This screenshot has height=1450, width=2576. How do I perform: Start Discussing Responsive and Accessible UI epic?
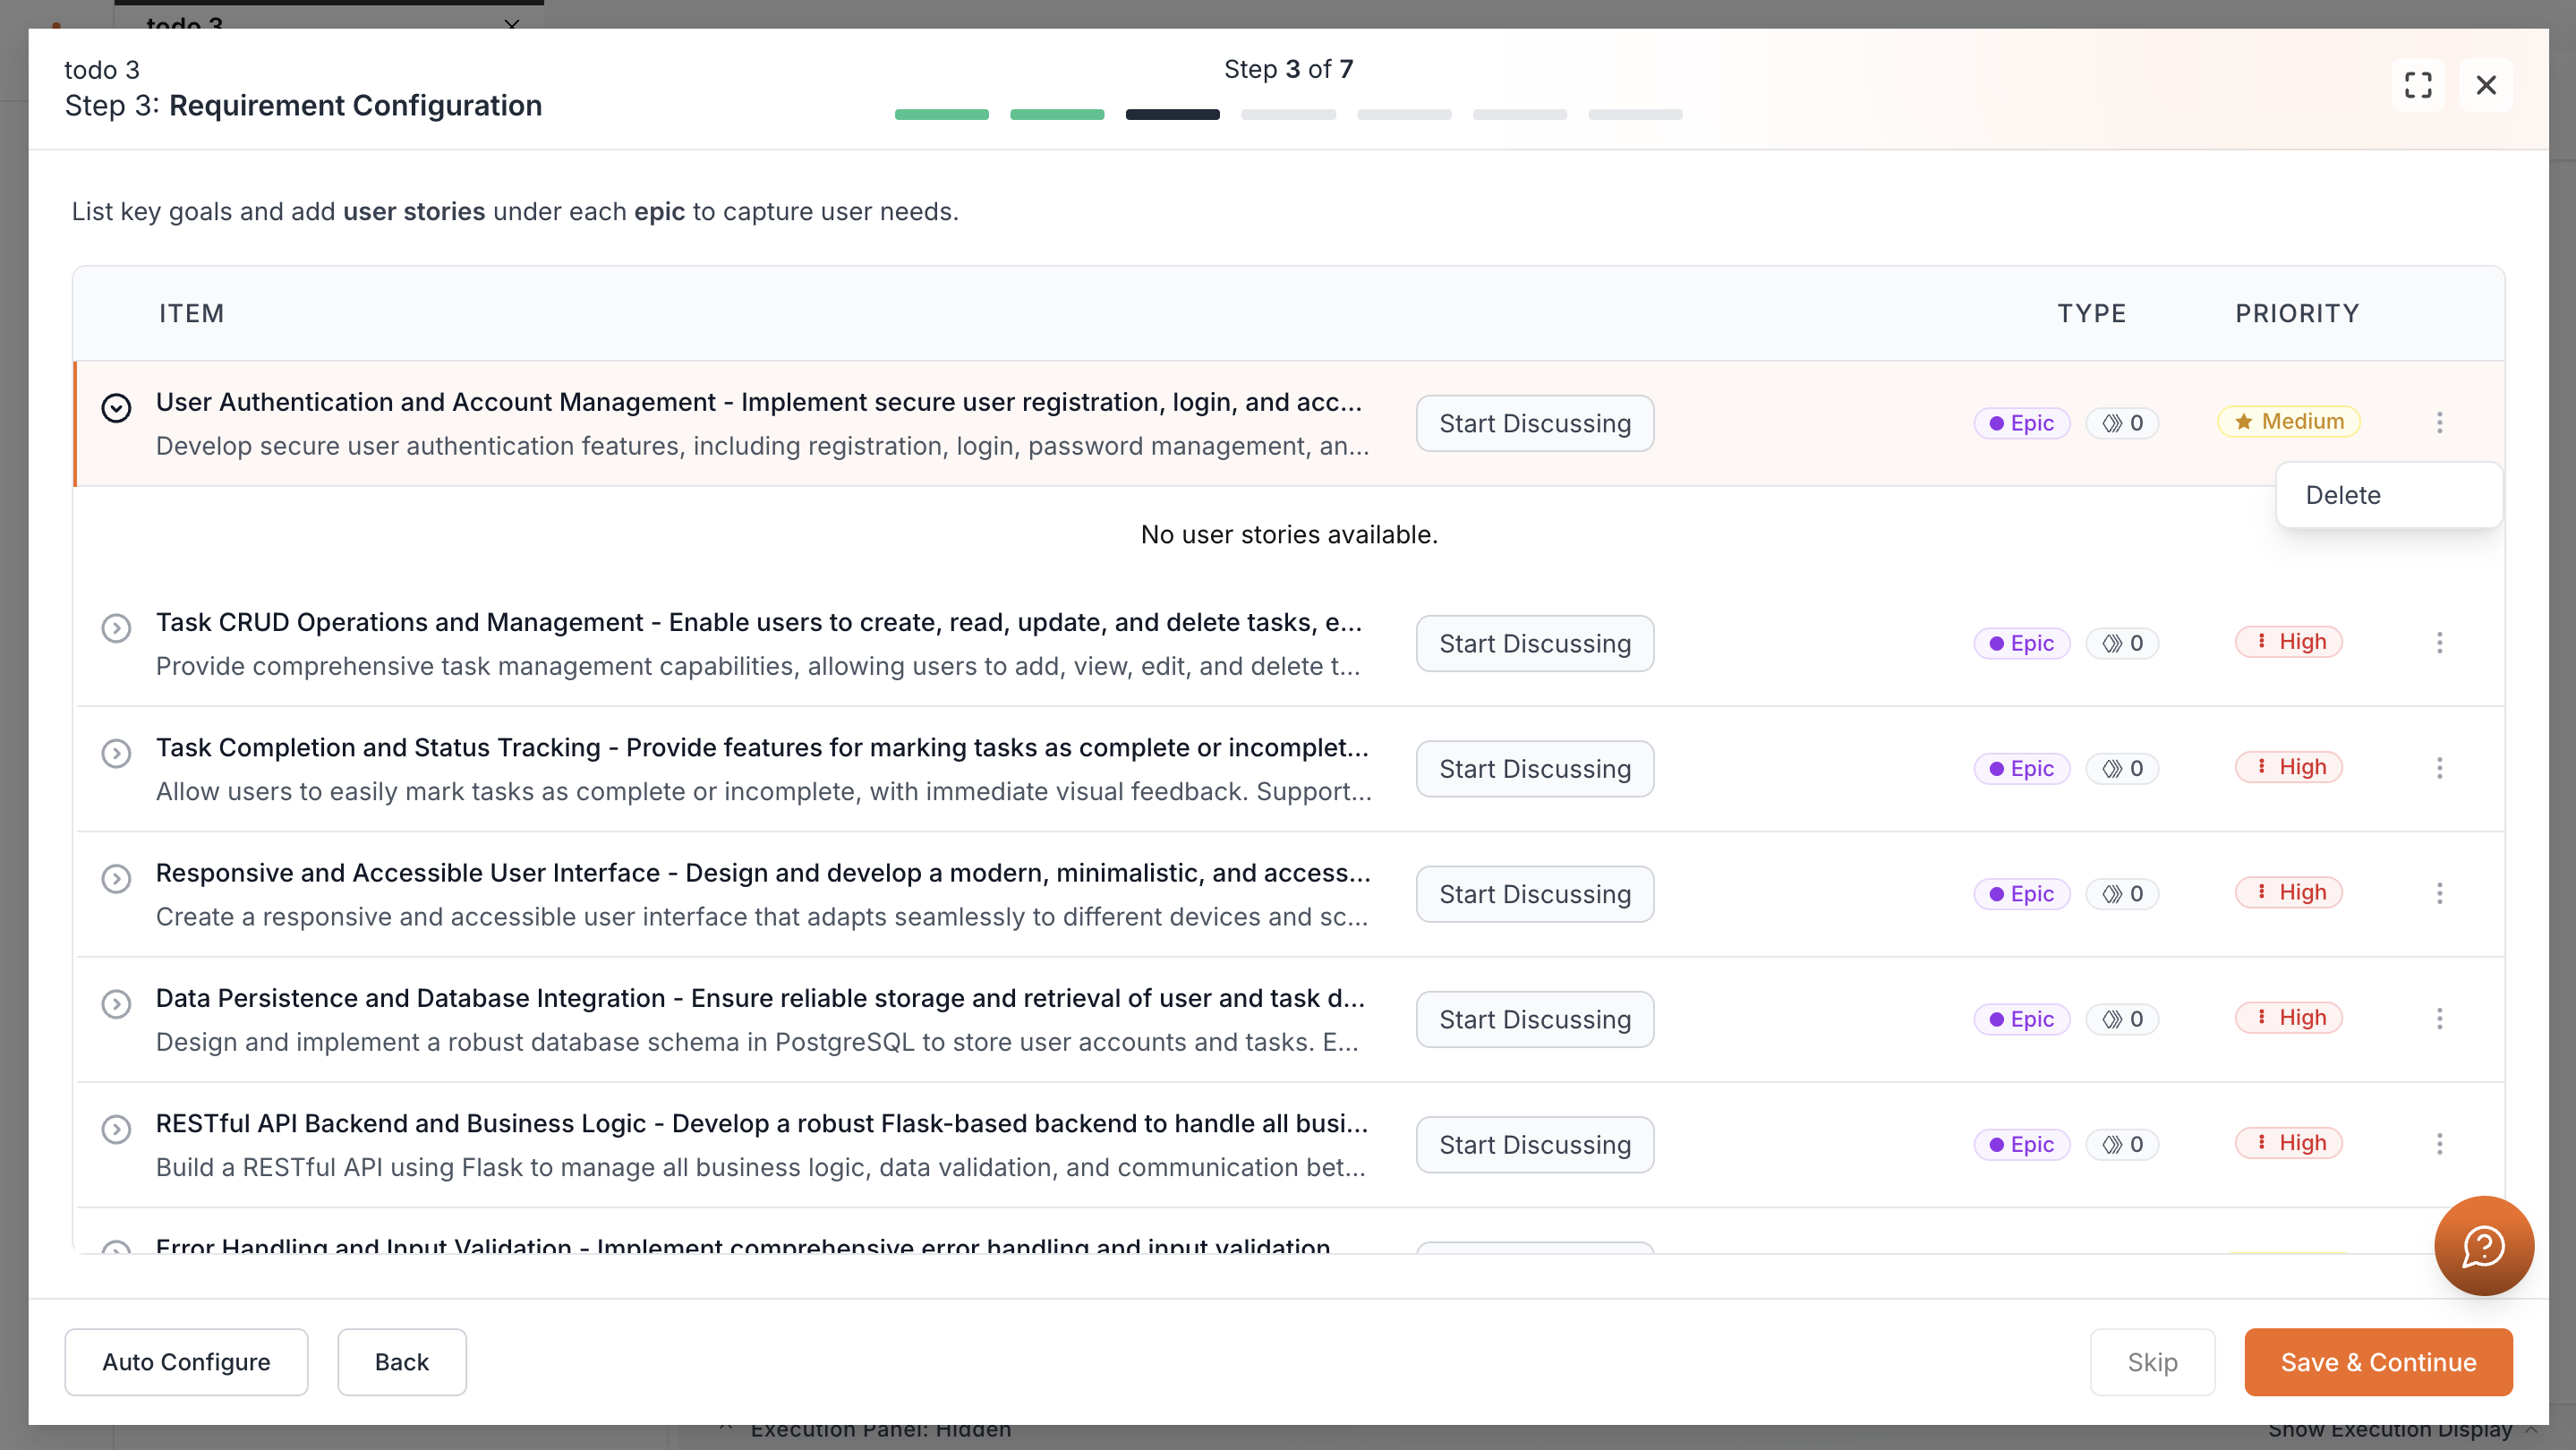tap(1534, 894)
